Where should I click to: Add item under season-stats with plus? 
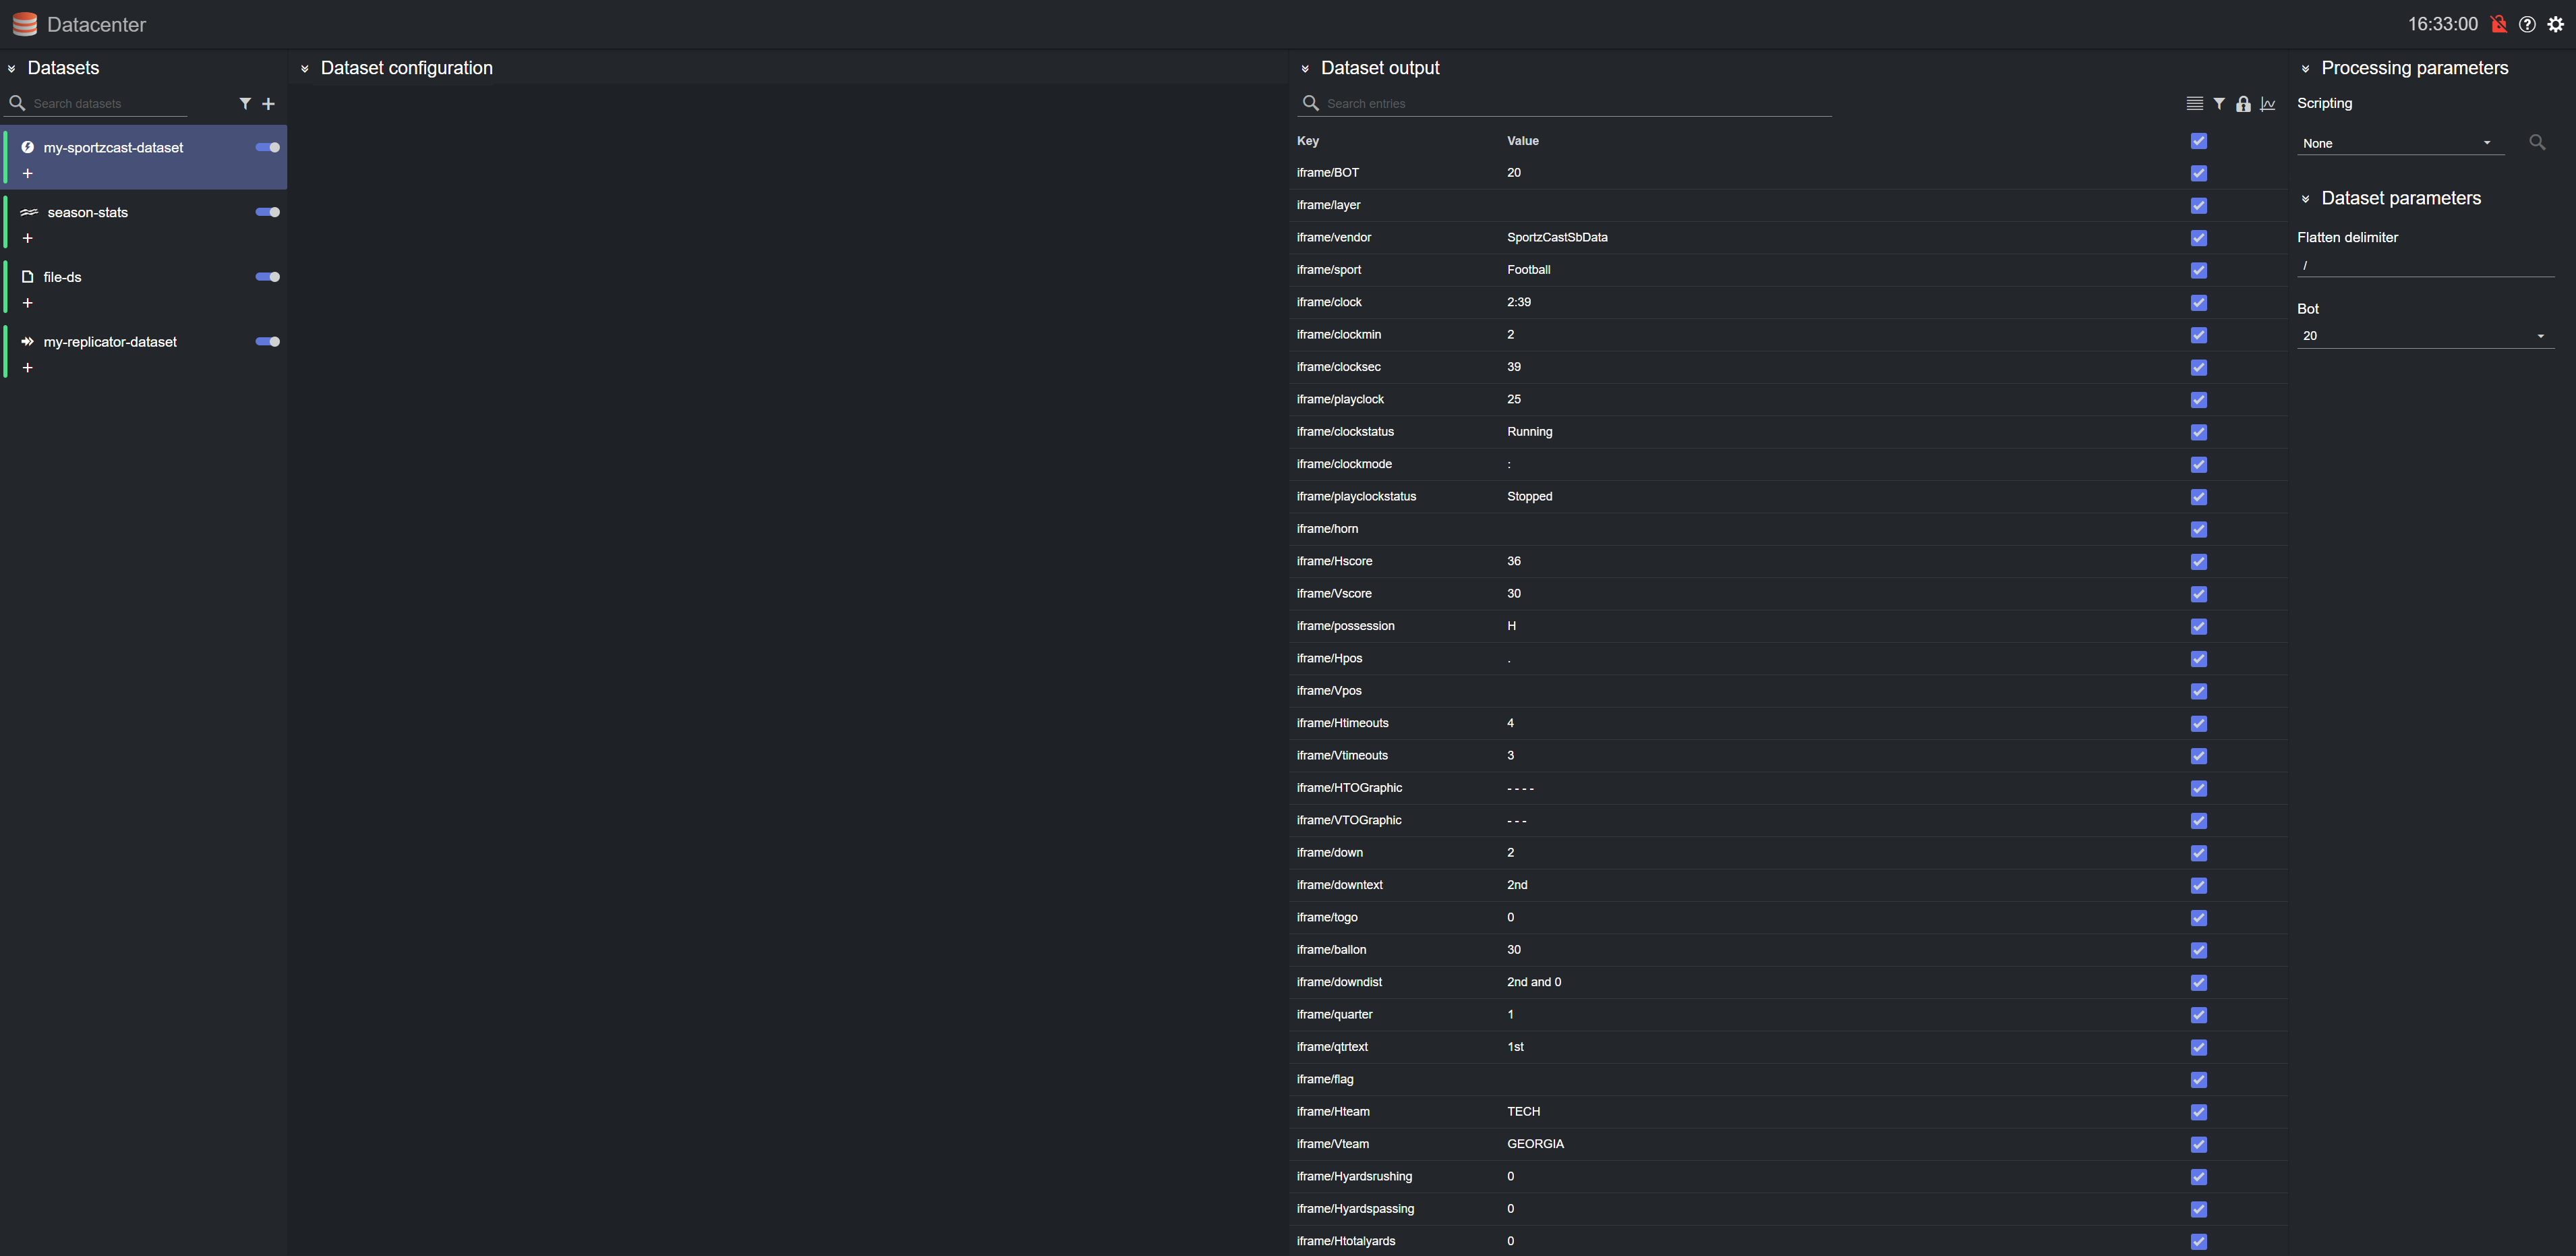tap(28, 238)
